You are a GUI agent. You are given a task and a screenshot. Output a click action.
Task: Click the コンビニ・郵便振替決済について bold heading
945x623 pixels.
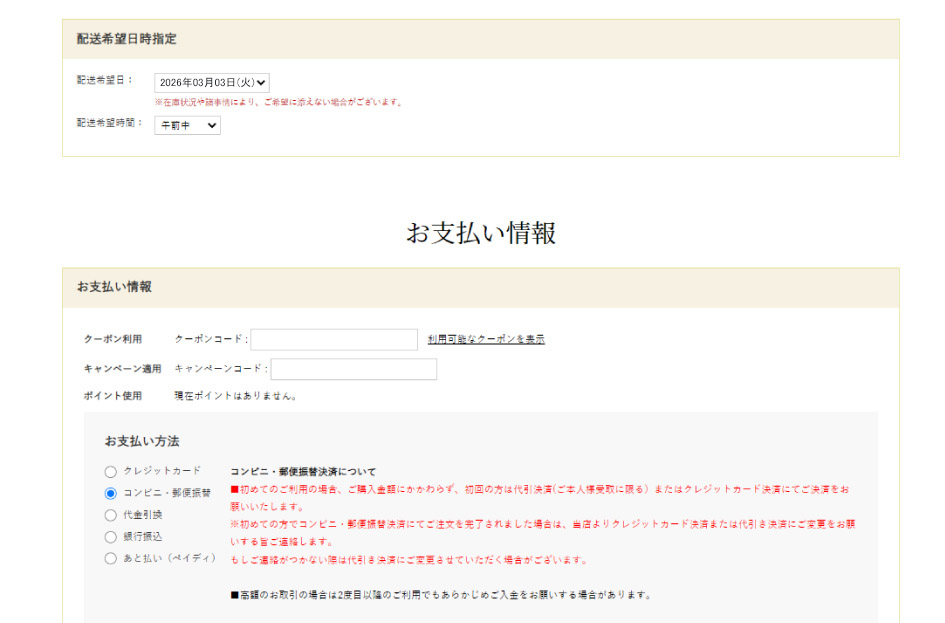point(303,471)
